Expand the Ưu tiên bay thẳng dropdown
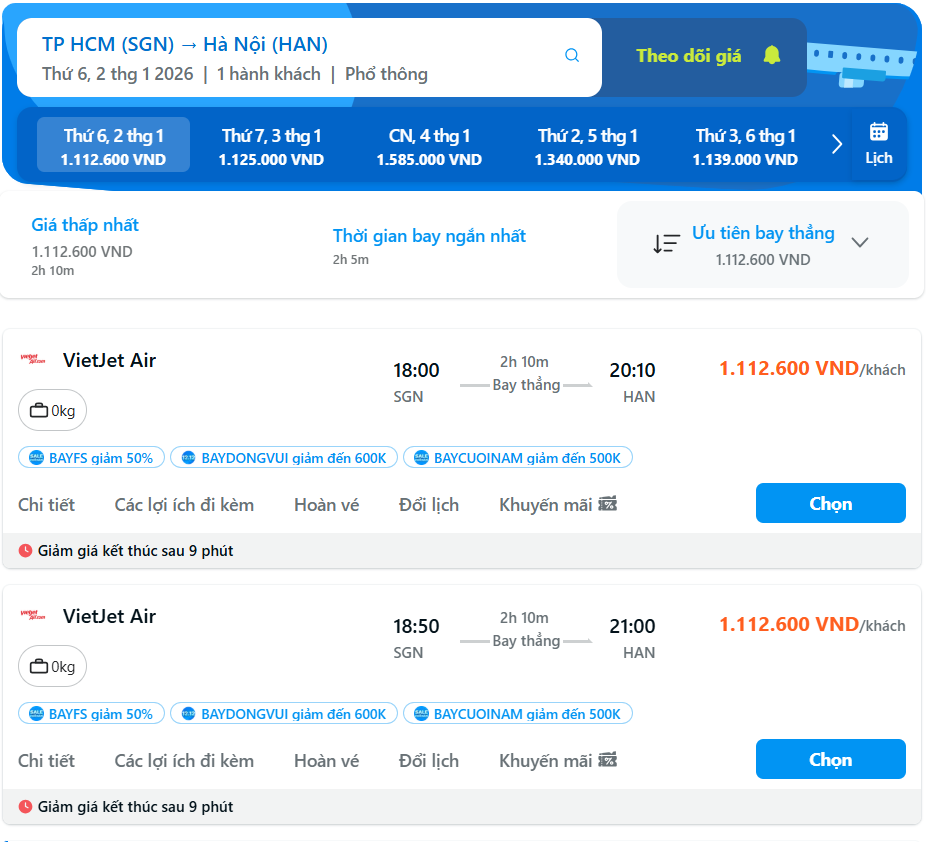This screenshot has height=842, width=926. pos(859,243)
